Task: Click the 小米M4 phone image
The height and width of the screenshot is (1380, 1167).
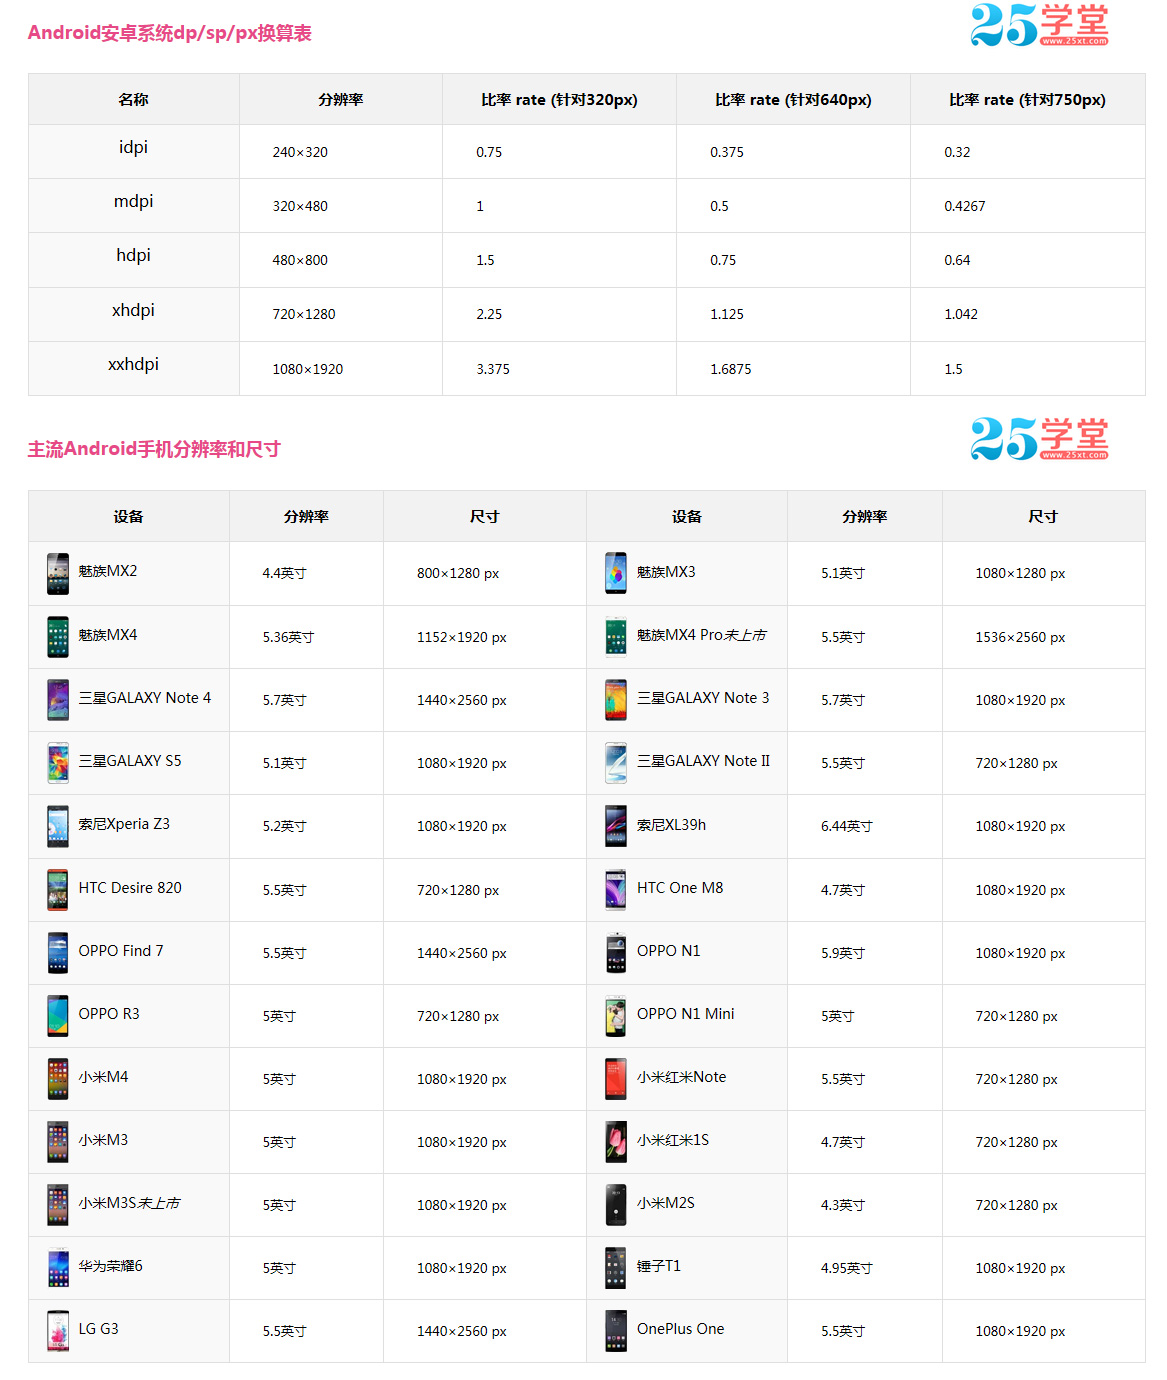Action: click(x=58, y=1079)
